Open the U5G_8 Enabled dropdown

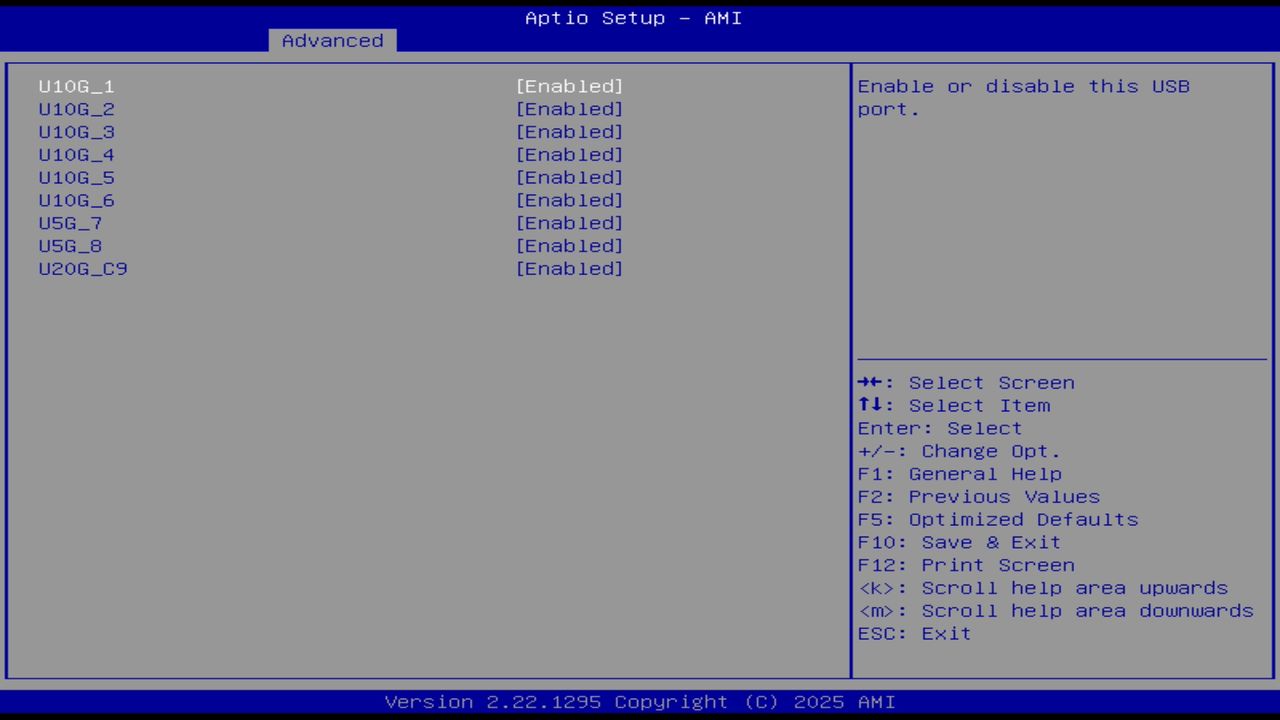[569, 245]
